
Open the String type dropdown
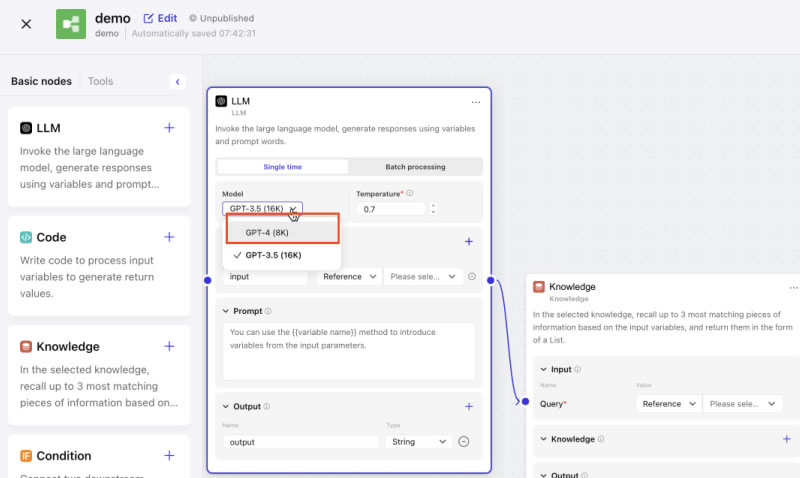click(x=418, y=442)
